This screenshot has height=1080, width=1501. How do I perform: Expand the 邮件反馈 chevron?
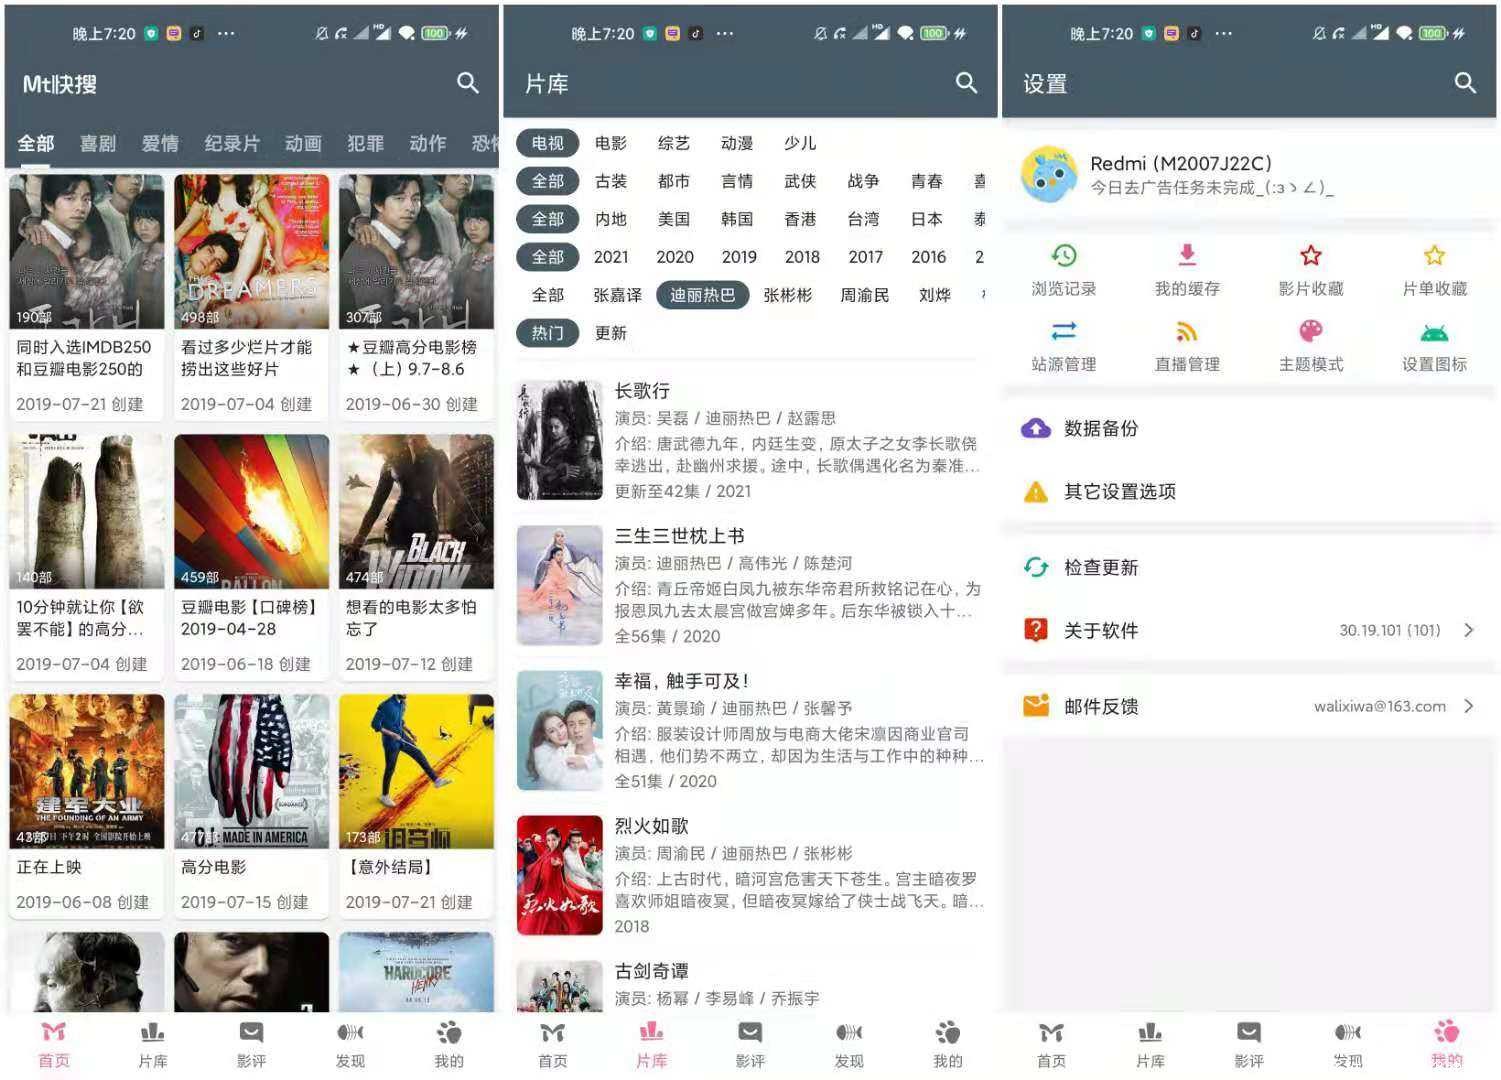tap(1469, 706)
